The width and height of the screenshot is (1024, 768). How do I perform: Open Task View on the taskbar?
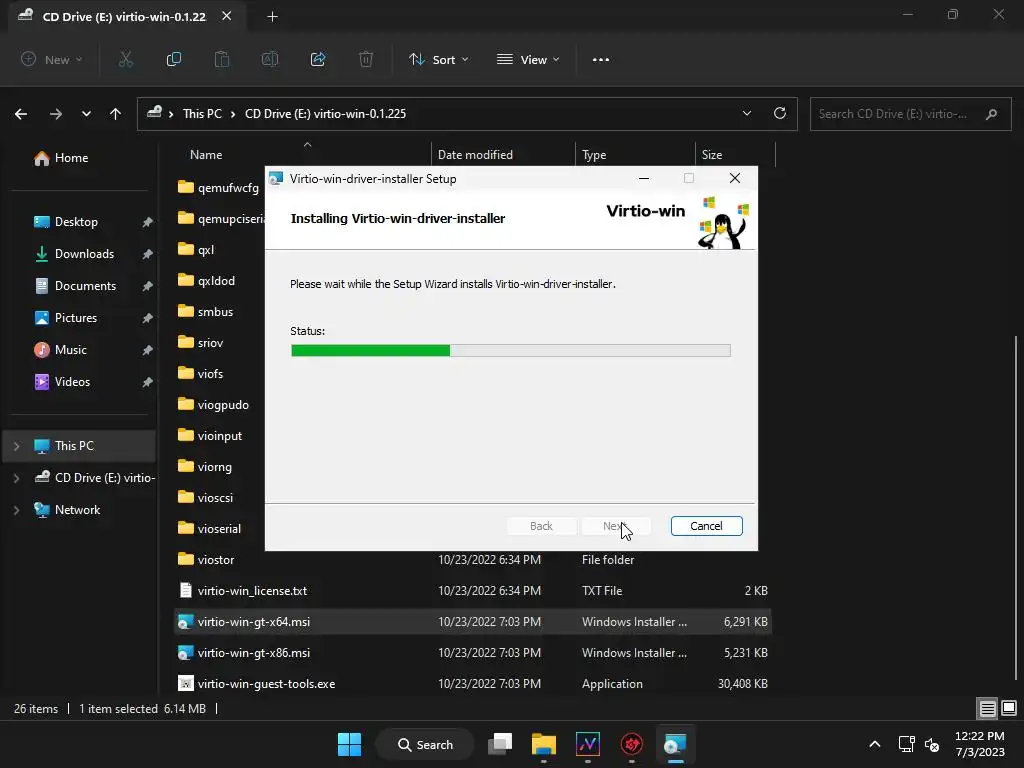[500, 744]
